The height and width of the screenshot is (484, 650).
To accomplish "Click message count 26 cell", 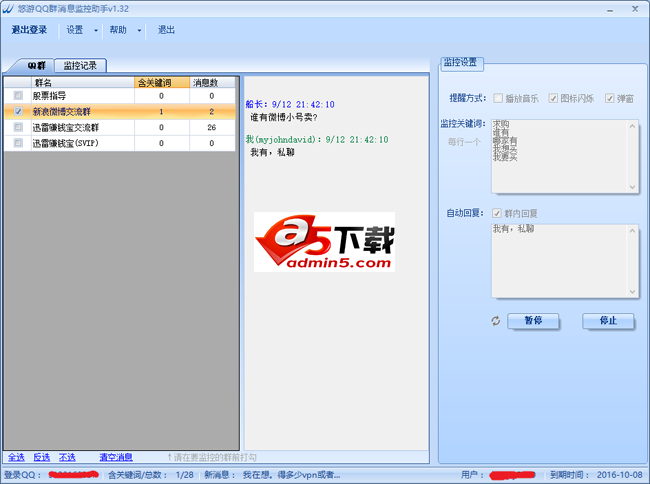I will [212, 127].
